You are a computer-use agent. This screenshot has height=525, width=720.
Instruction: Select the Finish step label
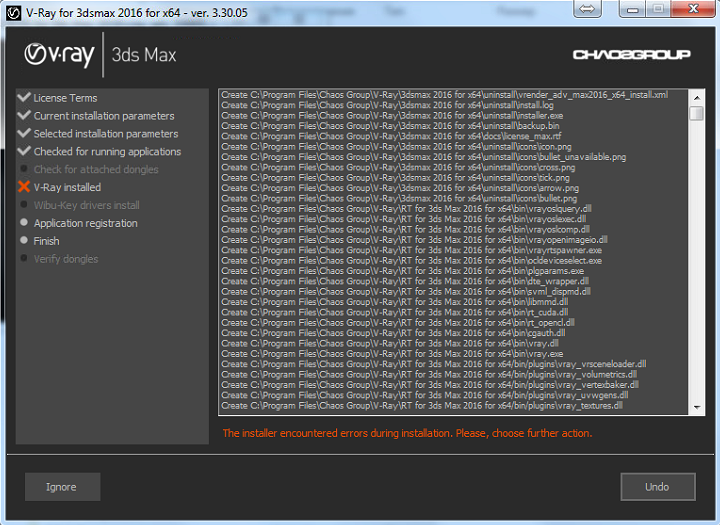pos(46,241)
